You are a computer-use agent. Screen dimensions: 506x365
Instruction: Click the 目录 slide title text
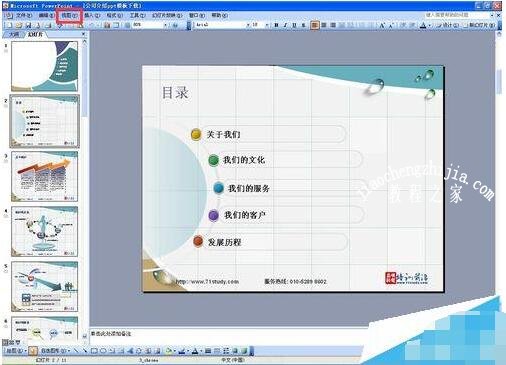pyautogui.click(x=175, y=93)
